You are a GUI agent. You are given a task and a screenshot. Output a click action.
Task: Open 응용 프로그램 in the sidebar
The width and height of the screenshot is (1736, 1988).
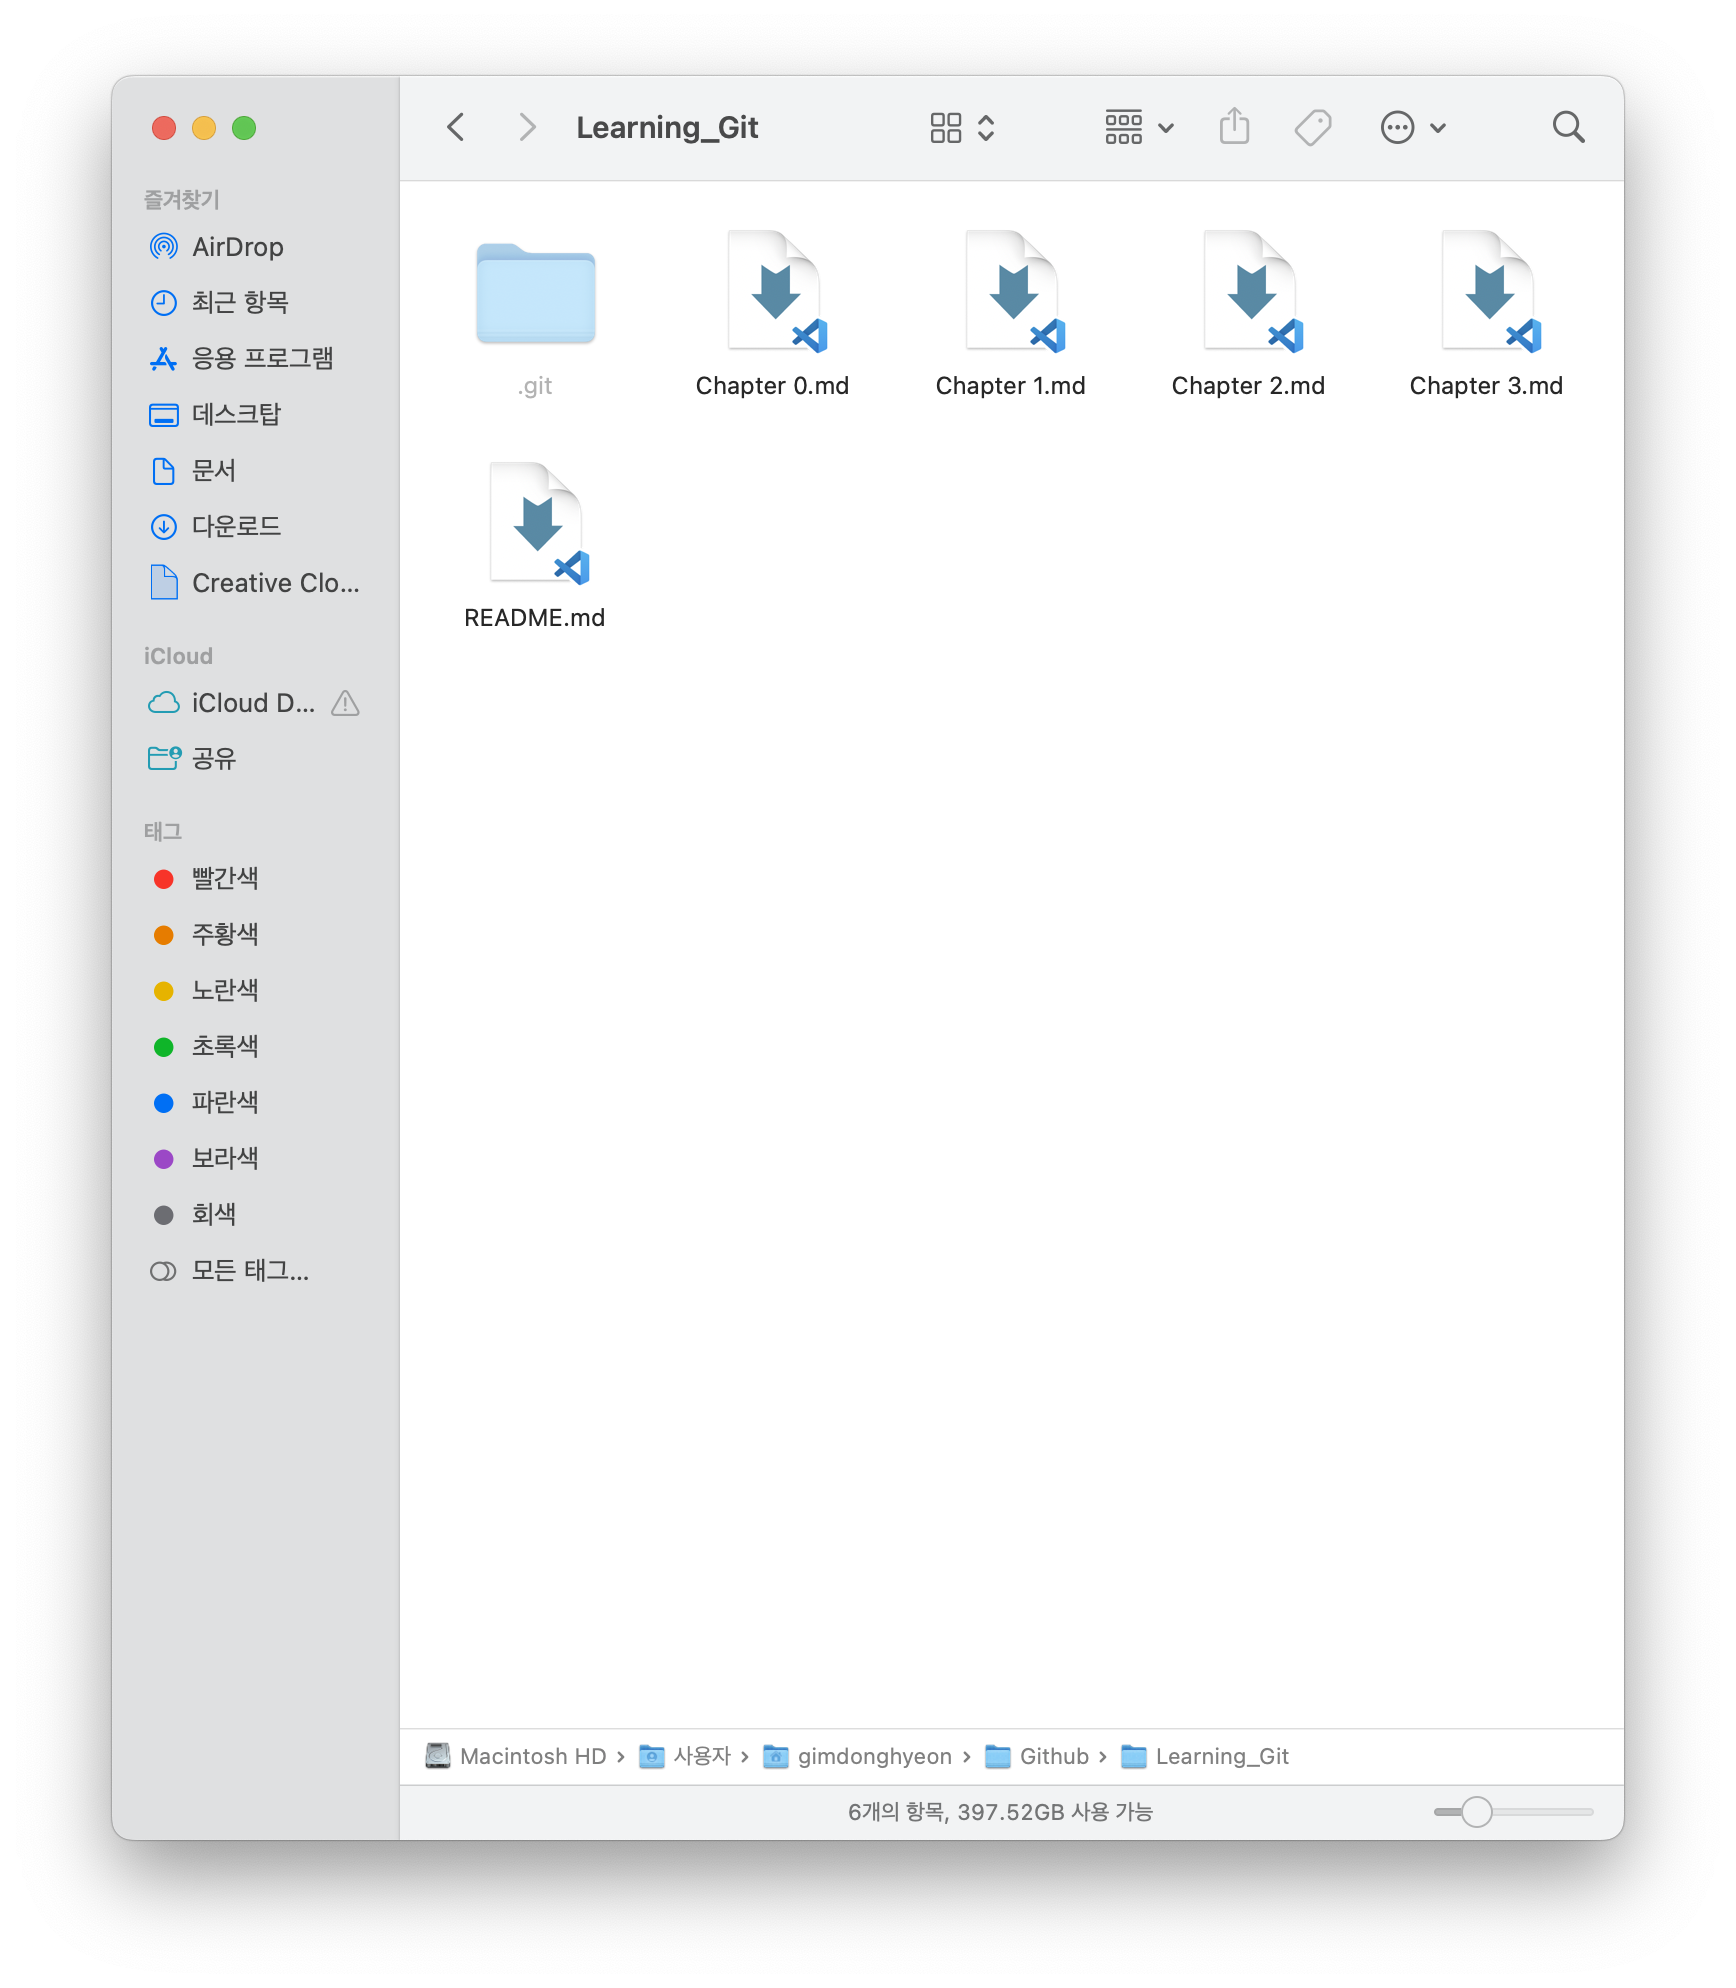(x=255, y=358)
